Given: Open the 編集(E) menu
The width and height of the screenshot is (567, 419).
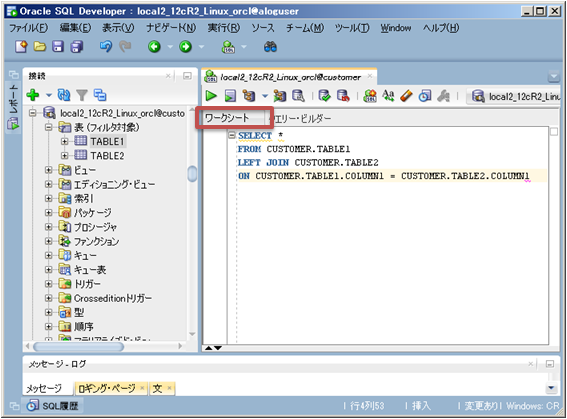Looking at the screenshot, I should (75, 28).
